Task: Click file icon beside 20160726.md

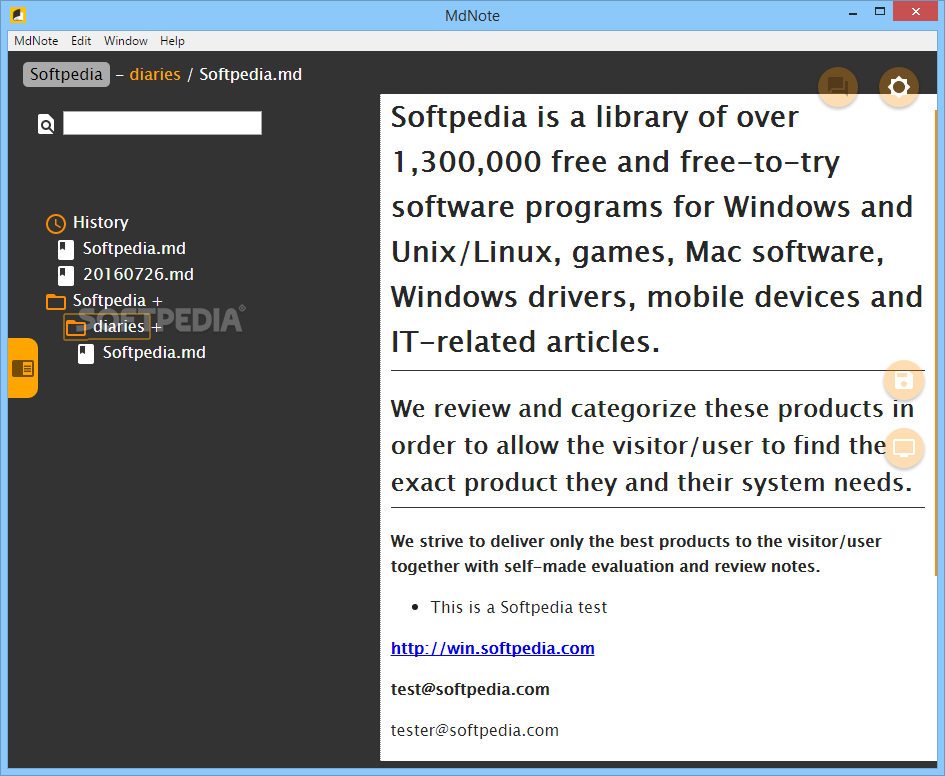Action: tap(66, 275)
